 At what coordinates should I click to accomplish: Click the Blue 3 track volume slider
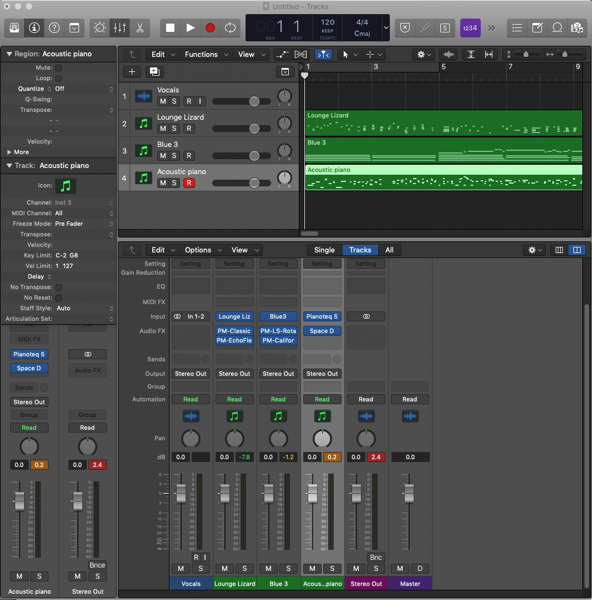click(x=242, y=156)
